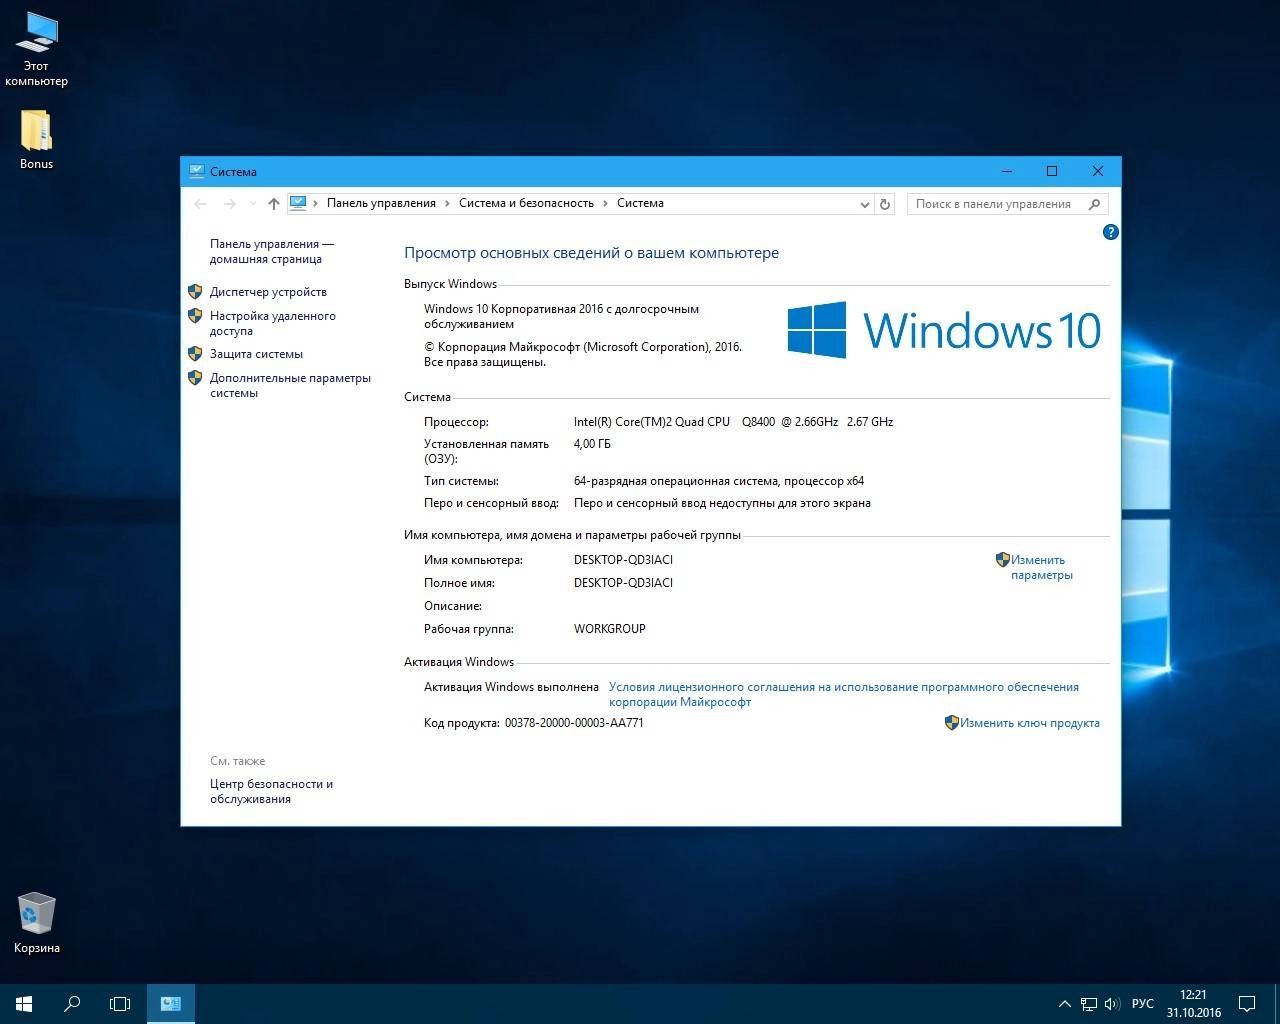Open Task View on the taskbar
The height and width of the screenshot is (1024, 1280).
(120, 1003)
